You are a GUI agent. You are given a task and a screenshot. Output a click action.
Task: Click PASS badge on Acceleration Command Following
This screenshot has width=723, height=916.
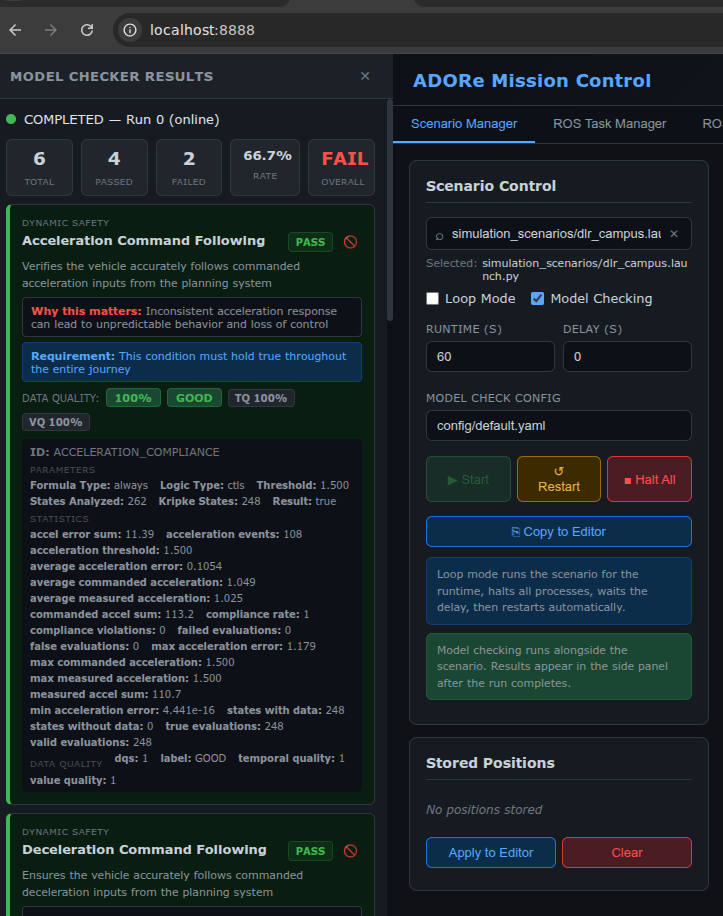pos(310,242)
